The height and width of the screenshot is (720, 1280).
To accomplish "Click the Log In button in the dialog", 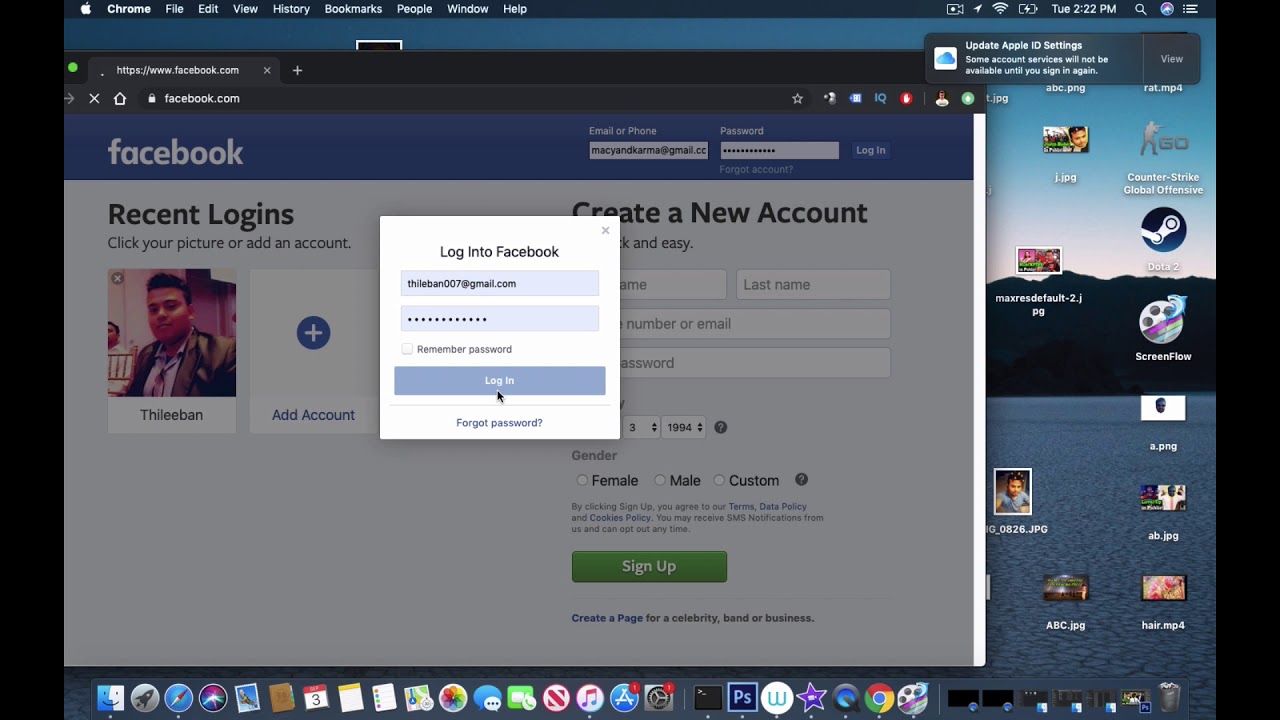I will point(499,381).
